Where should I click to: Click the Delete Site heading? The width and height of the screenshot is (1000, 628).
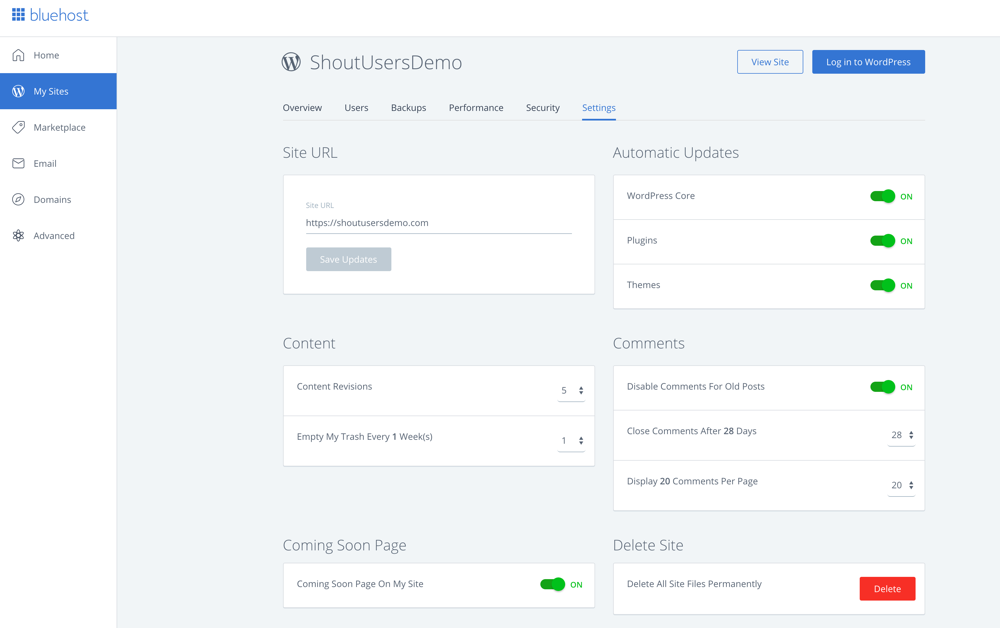pos(648,545)
